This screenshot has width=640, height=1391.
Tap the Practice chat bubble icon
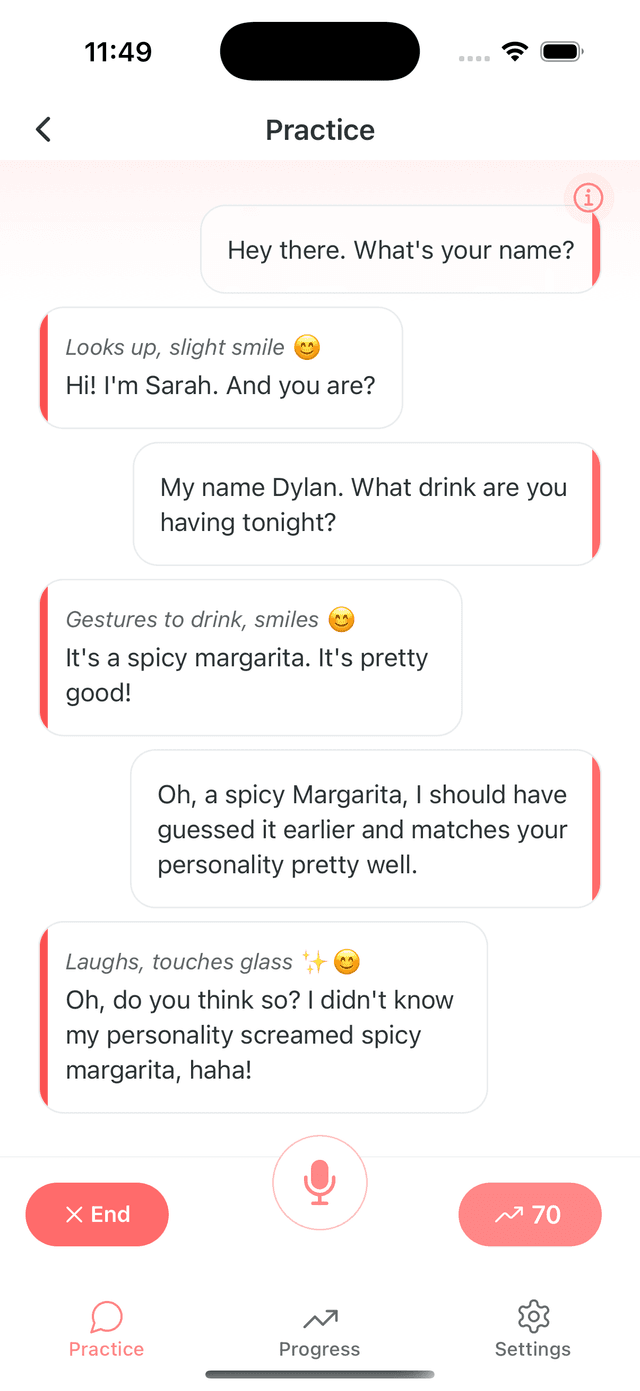click(x=106, y=1317)
